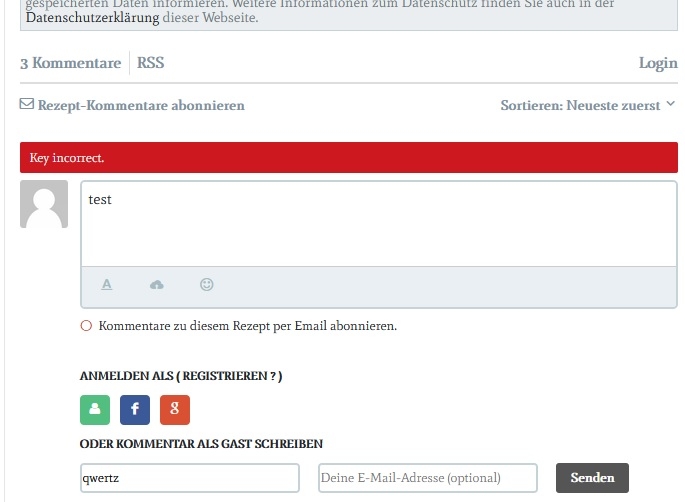Sign in with the green user icon
Image resolution: width=685 pixels, height=502 pixels.
95,410
